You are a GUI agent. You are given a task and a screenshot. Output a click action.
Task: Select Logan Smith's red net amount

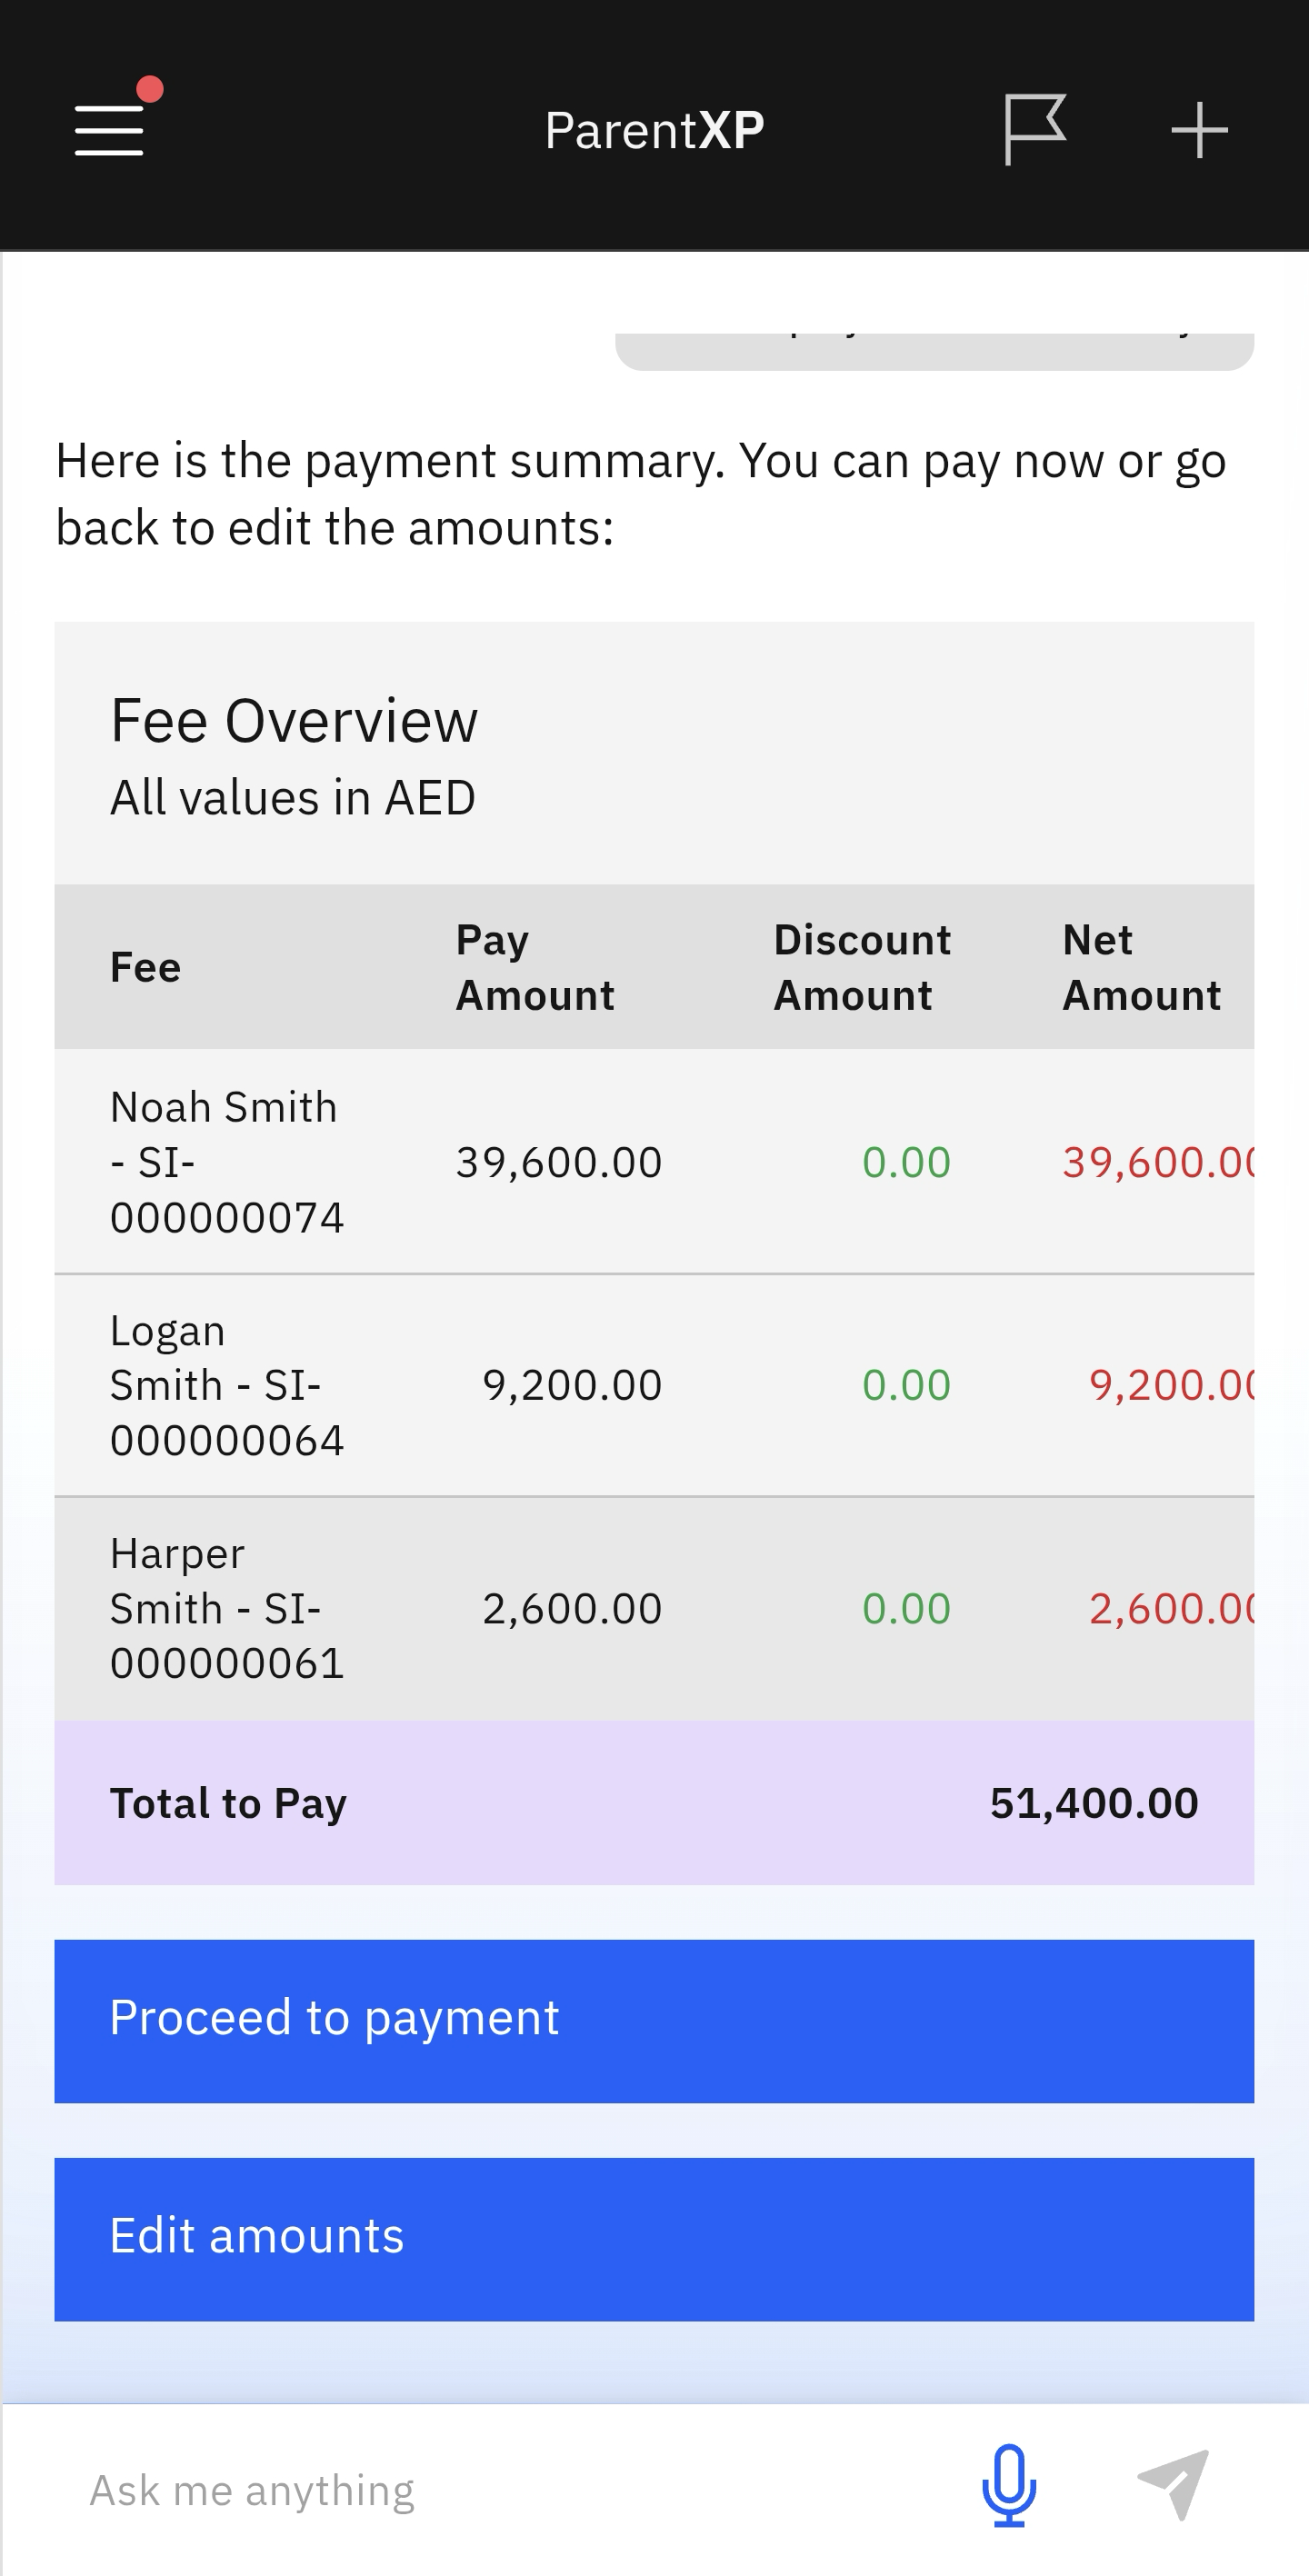1171,1385
